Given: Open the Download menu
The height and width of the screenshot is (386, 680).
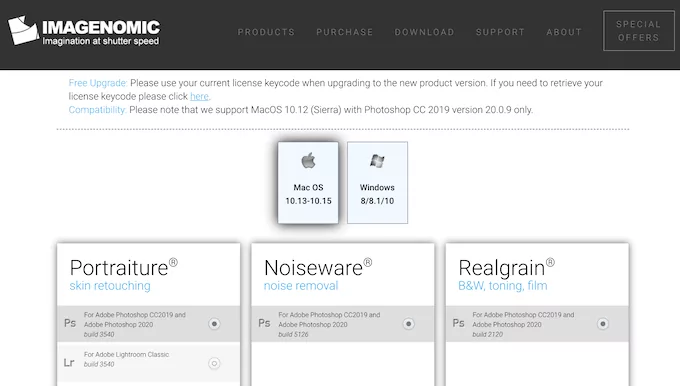Looking at the screenshot, I should pyautogui.click(x=424, y=32).
